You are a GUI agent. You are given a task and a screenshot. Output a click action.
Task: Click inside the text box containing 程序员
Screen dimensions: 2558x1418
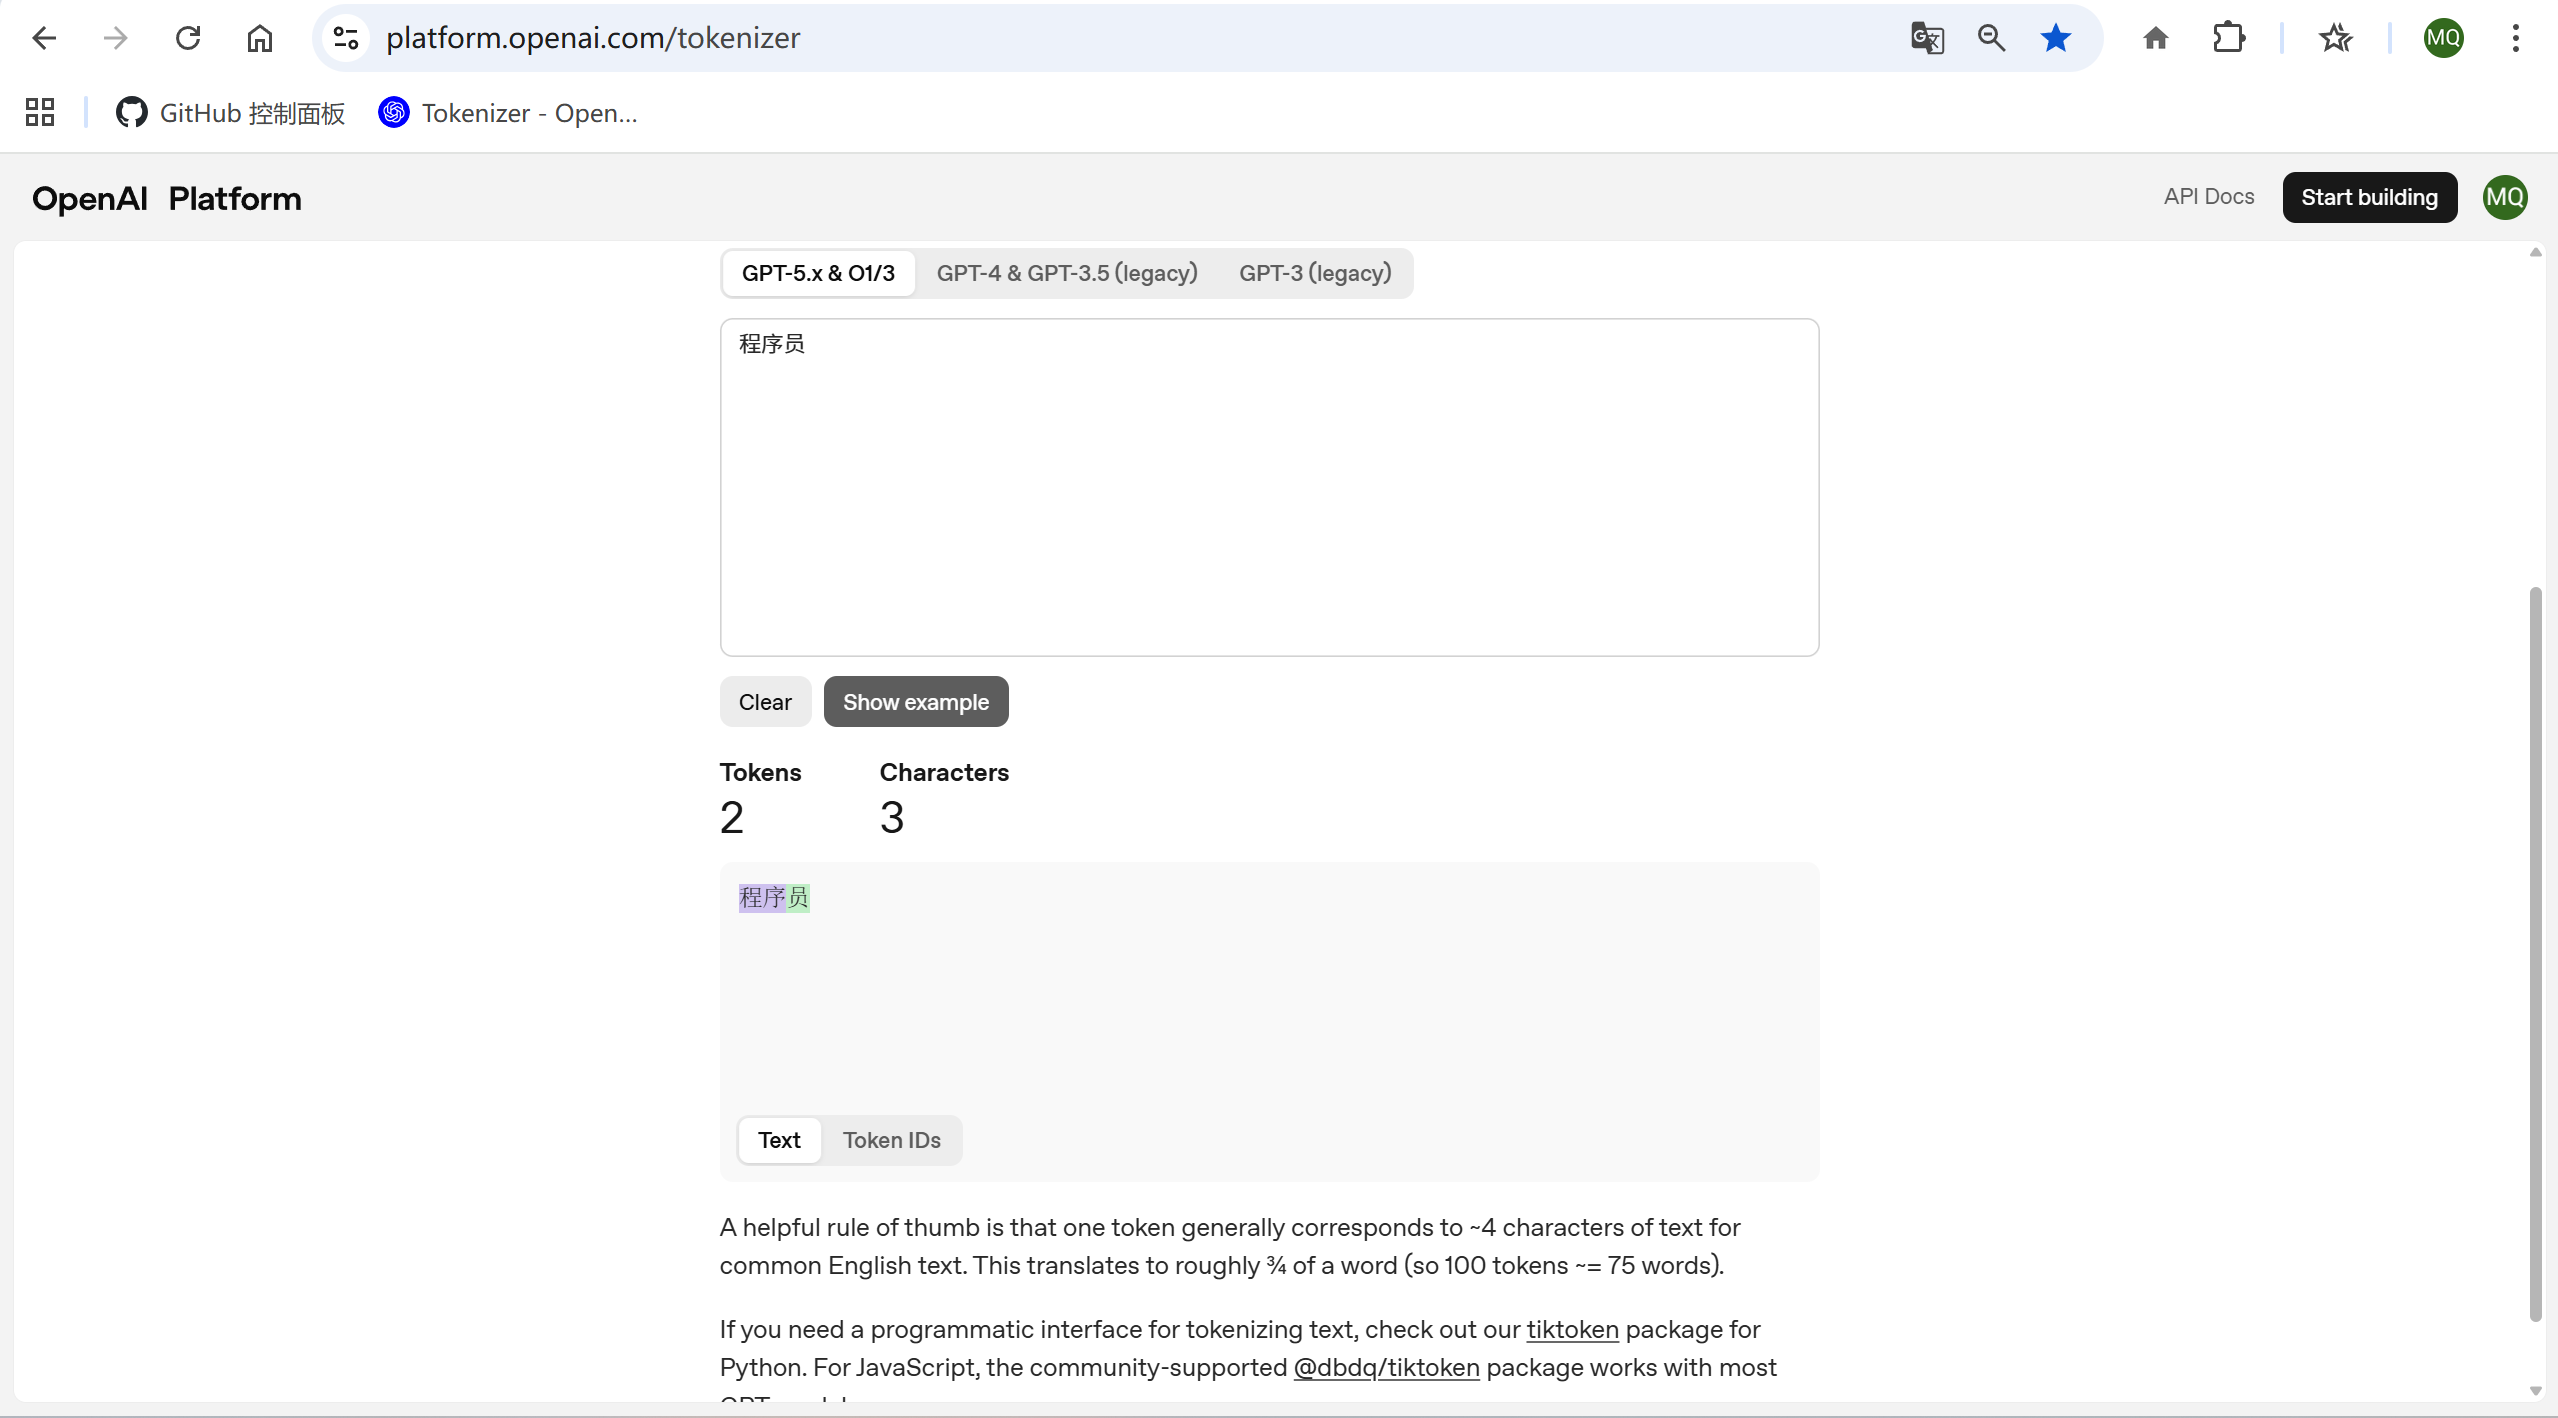tap(1268, 487)
